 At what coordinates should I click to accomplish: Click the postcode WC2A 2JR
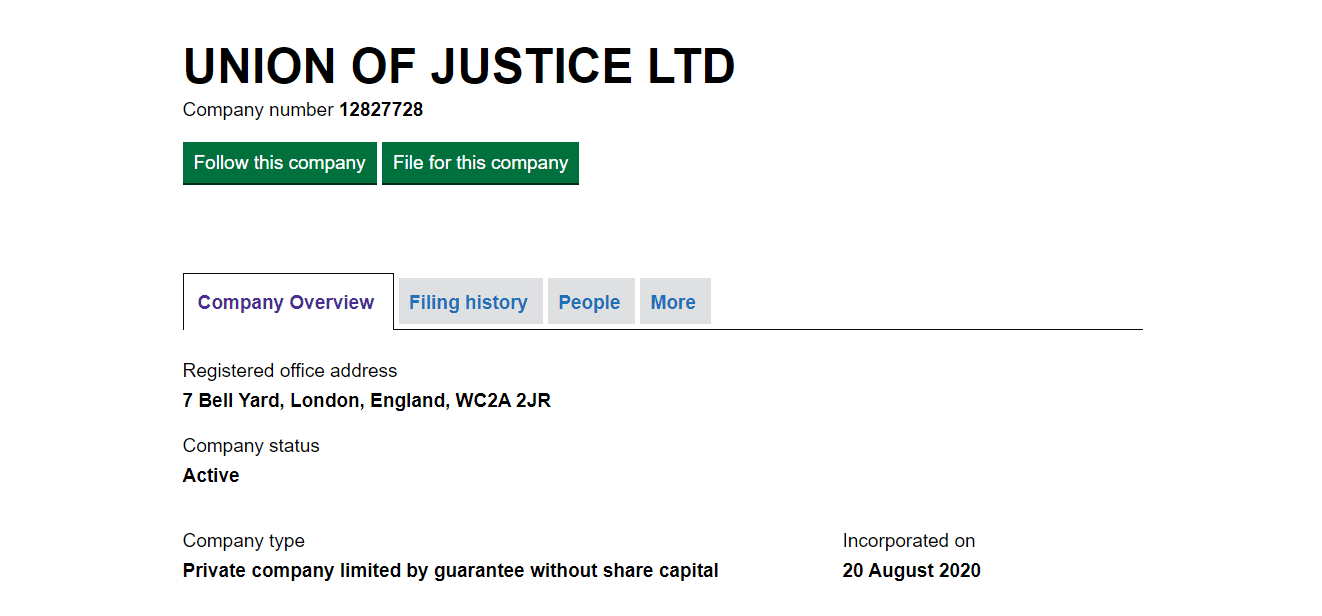(503, 401)
